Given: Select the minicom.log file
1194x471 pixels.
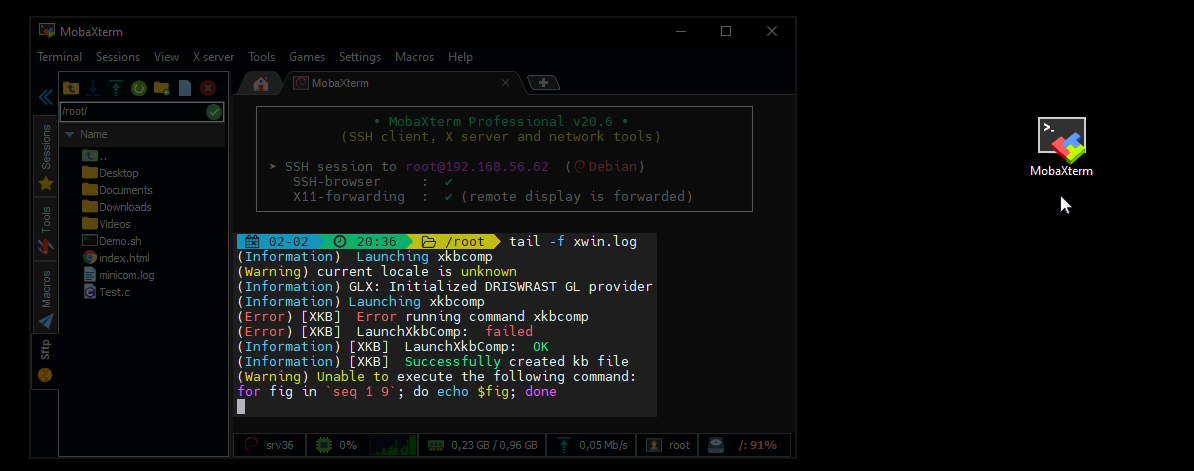Looking at the screenshot, I should tap(118, 274).
